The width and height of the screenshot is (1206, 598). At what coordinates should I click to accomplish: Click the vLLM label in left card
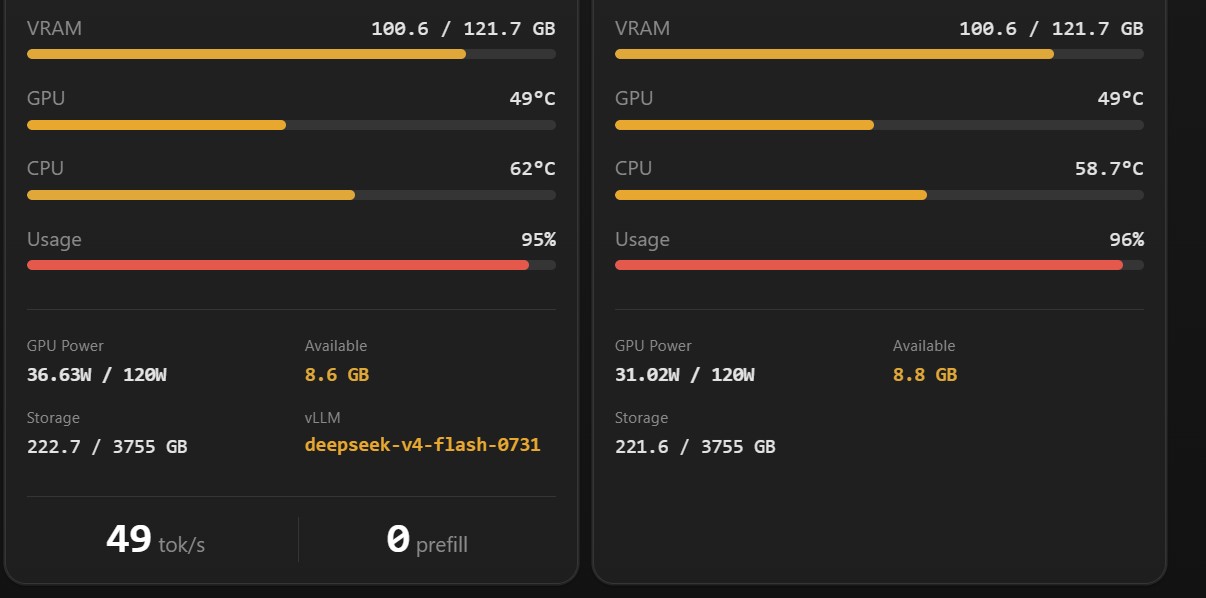click(323, 418)
